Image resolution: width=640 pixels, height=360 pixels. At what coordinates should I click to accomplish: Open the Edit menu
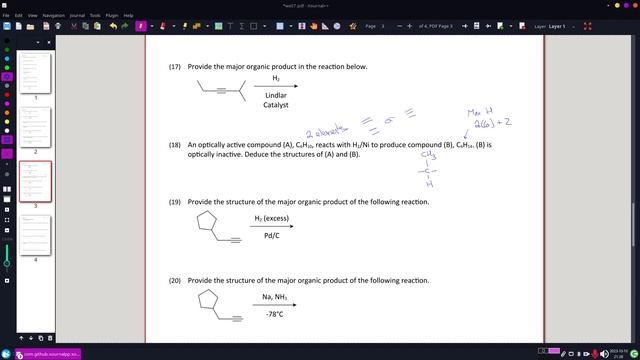19,16
